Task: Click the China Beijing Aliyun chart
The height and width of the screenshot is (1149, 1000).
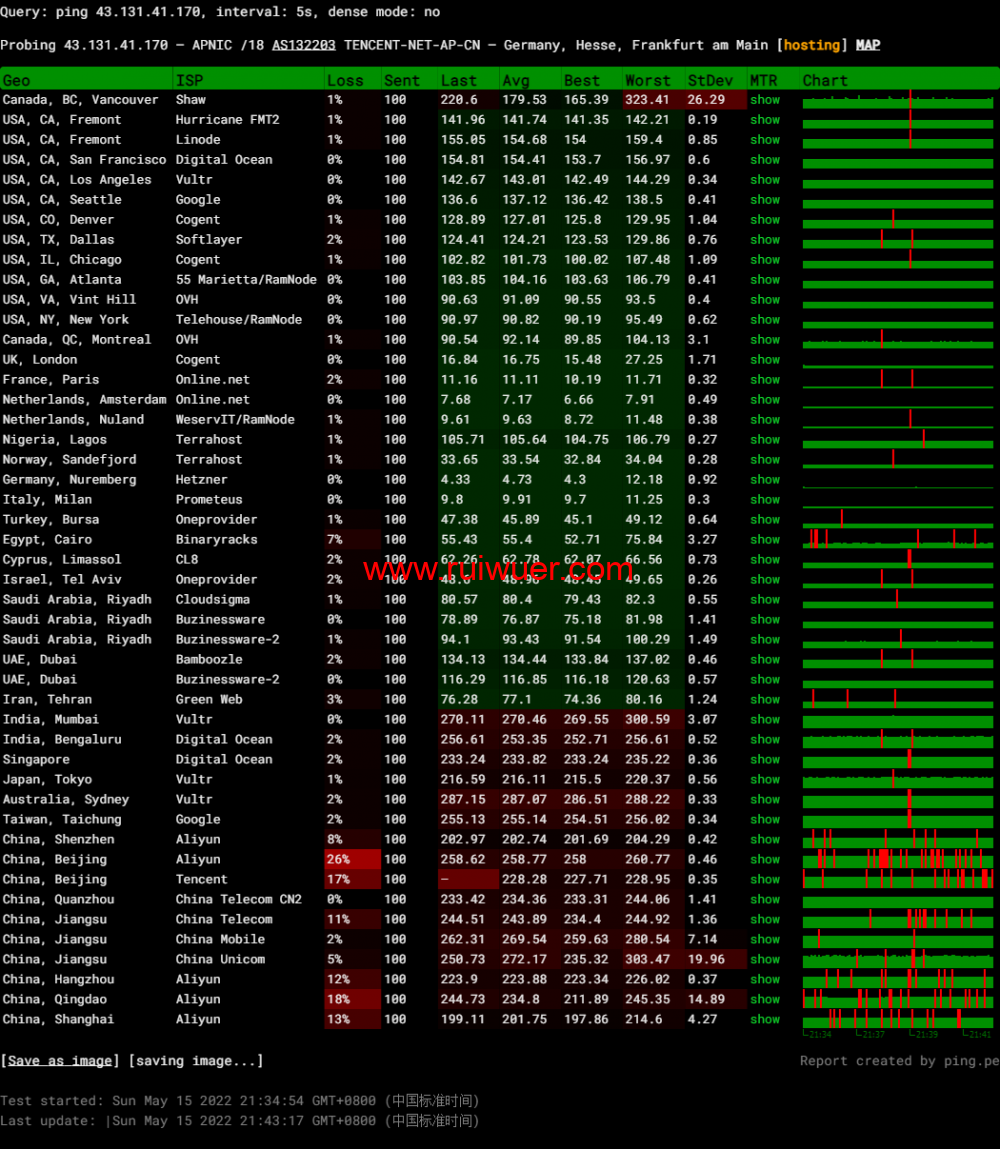Action: pos(898,860)
